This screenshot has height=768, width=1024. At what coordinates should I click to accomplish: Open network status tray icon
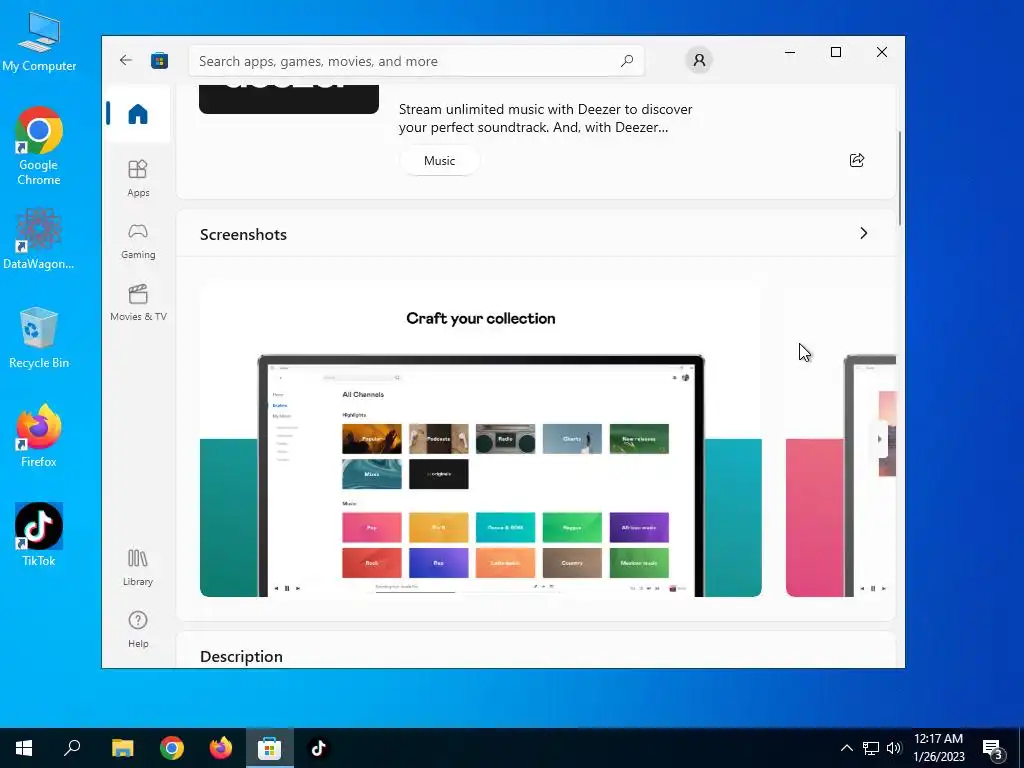pyautogui.click(x=871, y=748)
